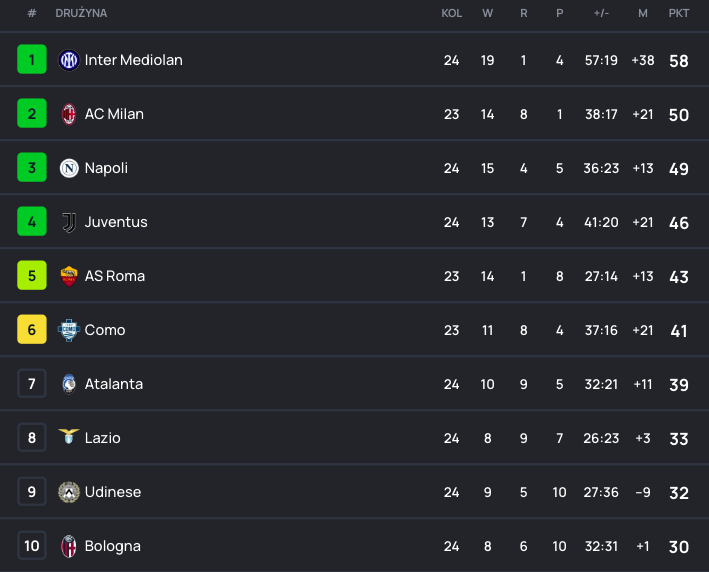Click the Juventus club crest
The image size is (709, 572).
tap(69, 222)
